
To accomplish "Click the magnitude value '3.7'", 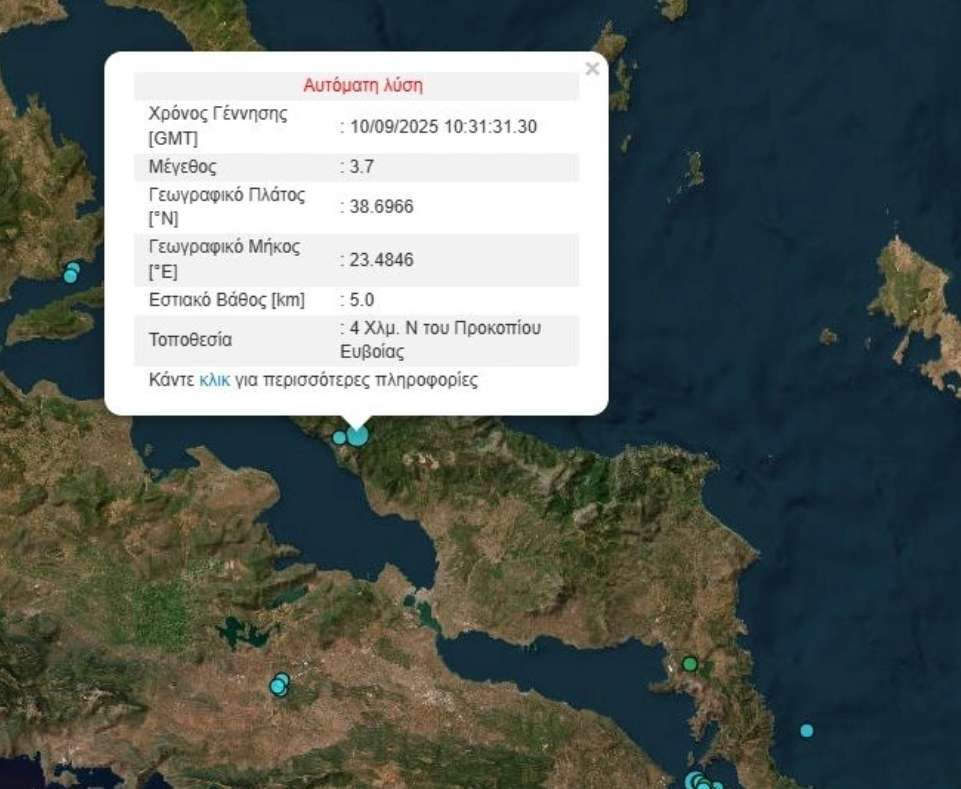I will pos(362,167).
